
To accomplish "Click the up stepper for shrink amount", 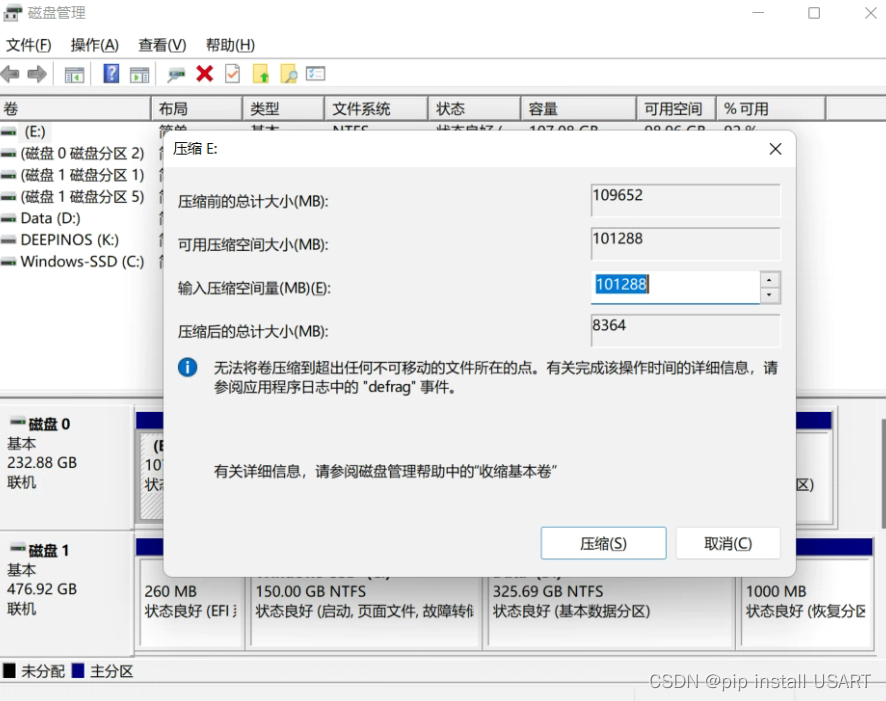I will click(770, 280).
